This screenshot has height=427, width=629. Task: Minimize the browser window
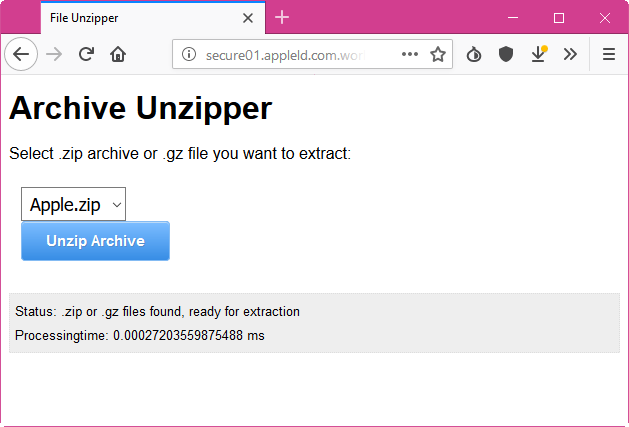(x=513, y=18)
